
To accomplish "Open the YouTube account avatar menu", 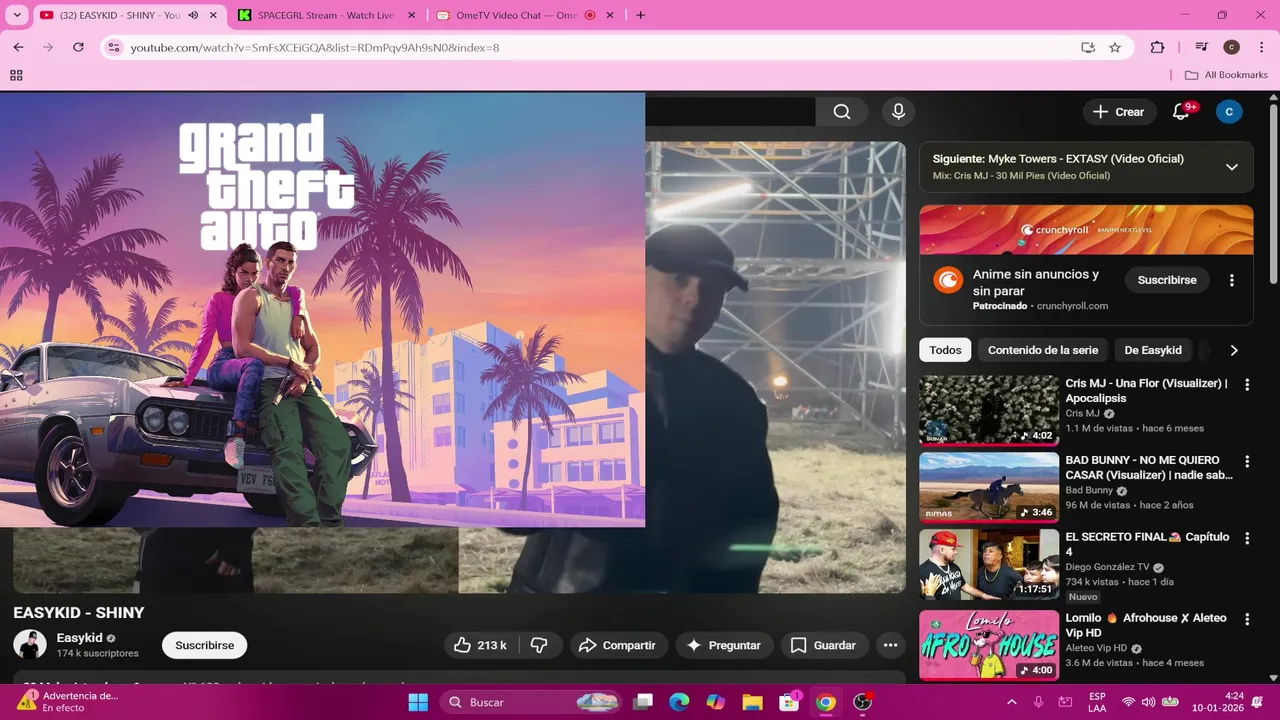I will (x=1229, y=112).
